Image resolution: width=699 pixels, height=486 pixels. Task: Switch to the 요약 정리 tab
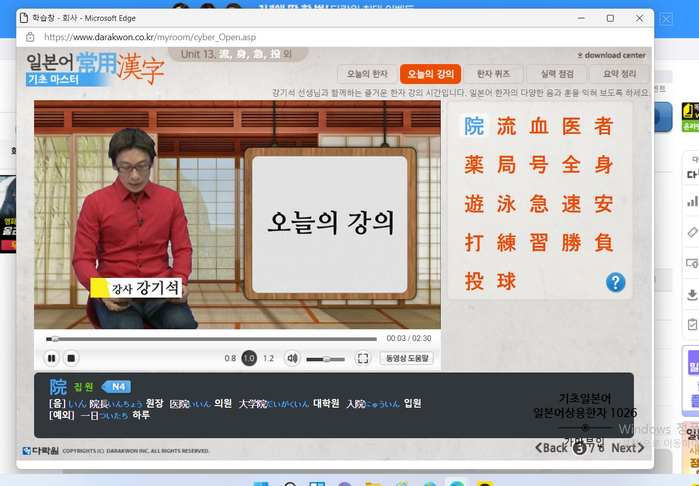[619, 74]
